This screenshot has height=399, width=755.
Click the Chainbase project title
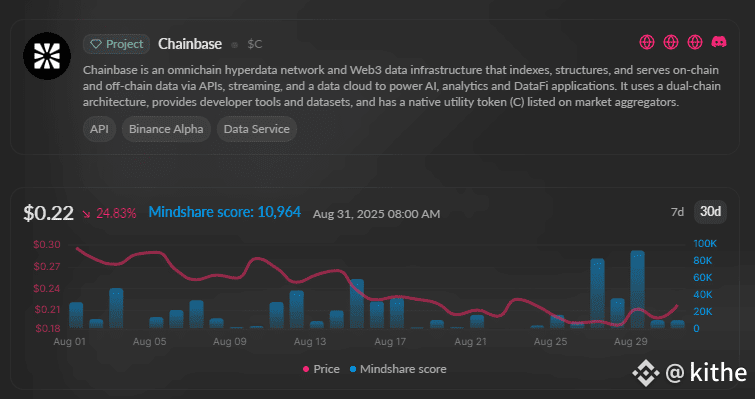tap(190, 44)
